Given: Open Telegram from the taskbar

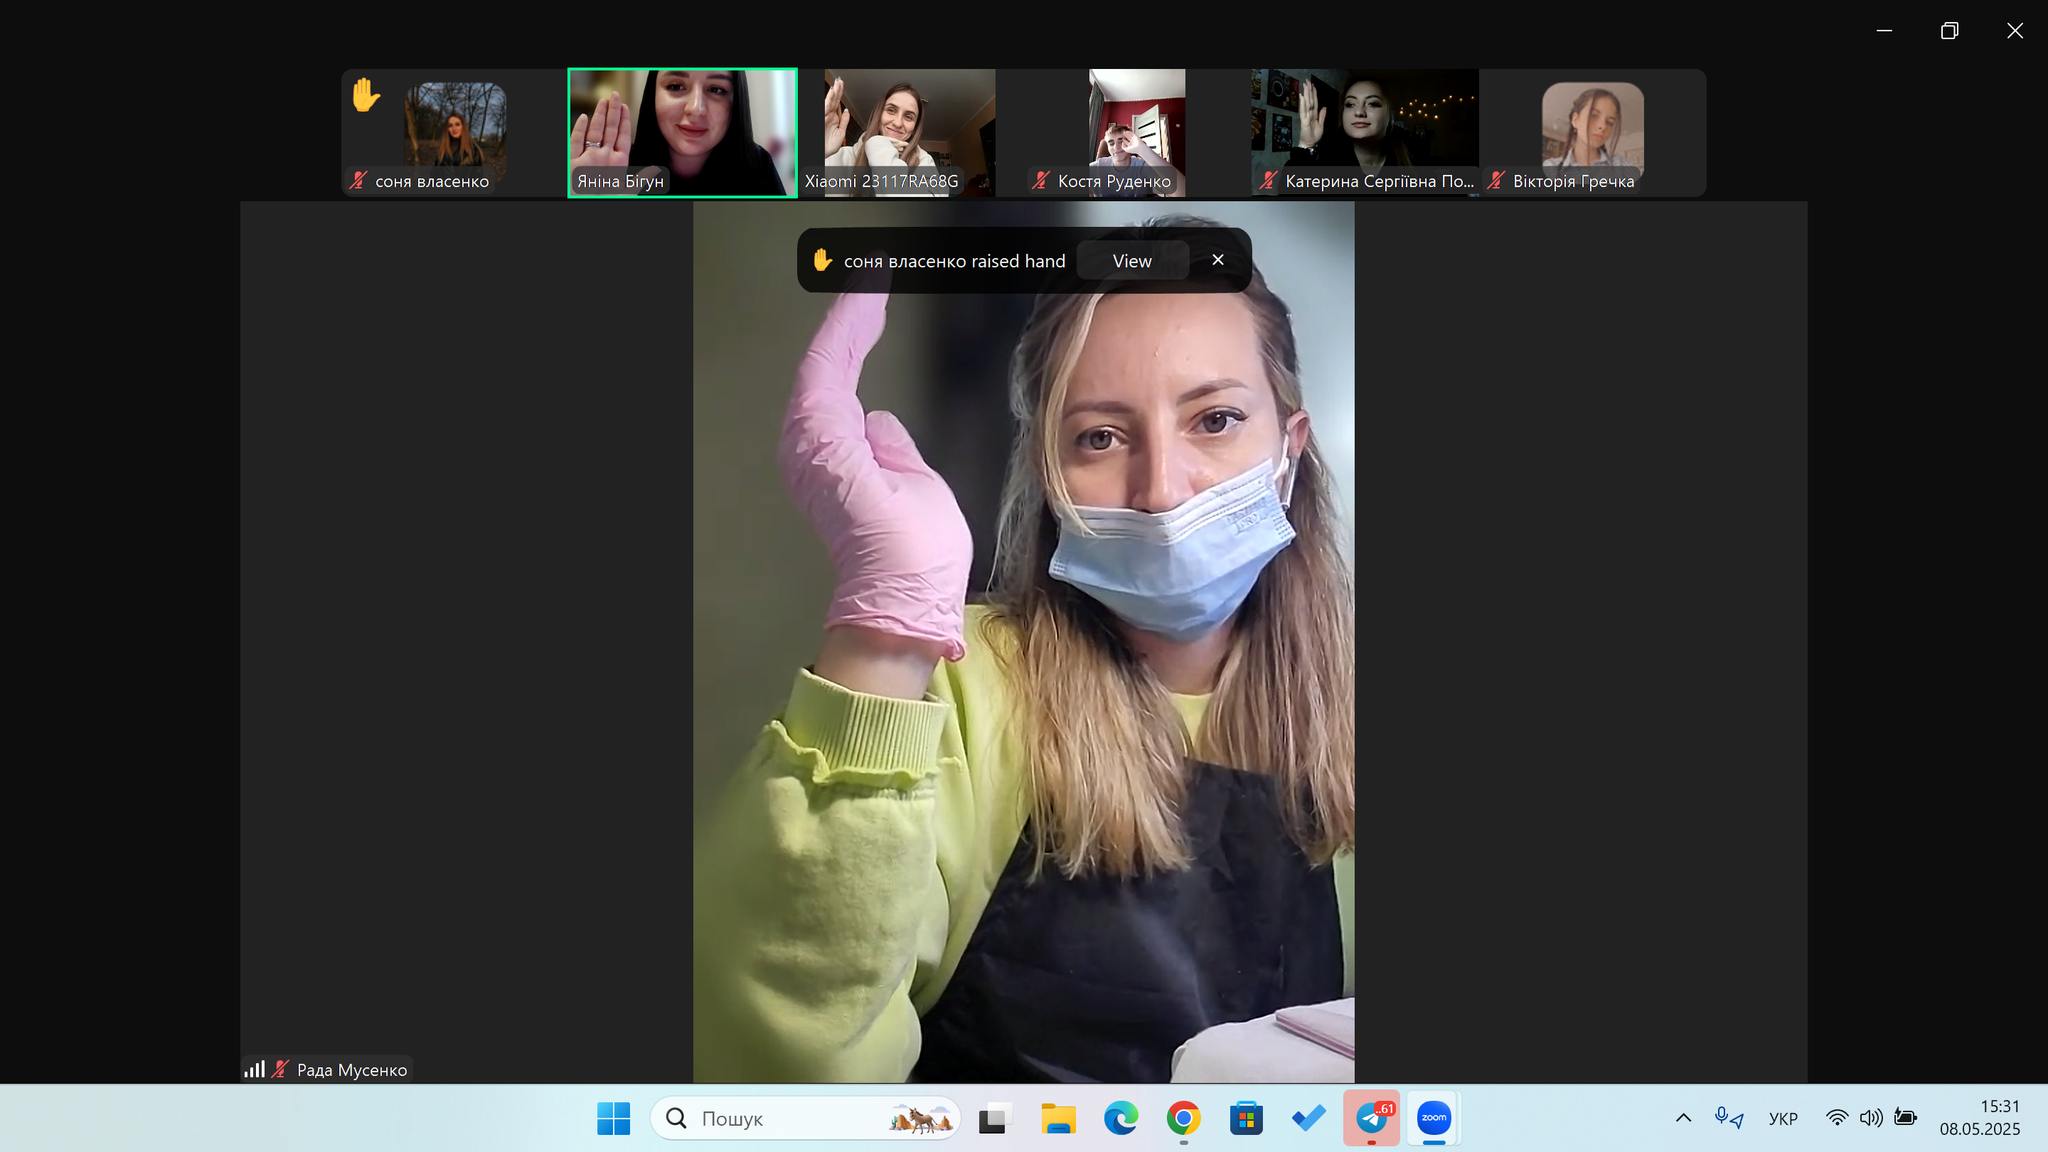Looking at the screenshot, I should click(1371, 1118).
